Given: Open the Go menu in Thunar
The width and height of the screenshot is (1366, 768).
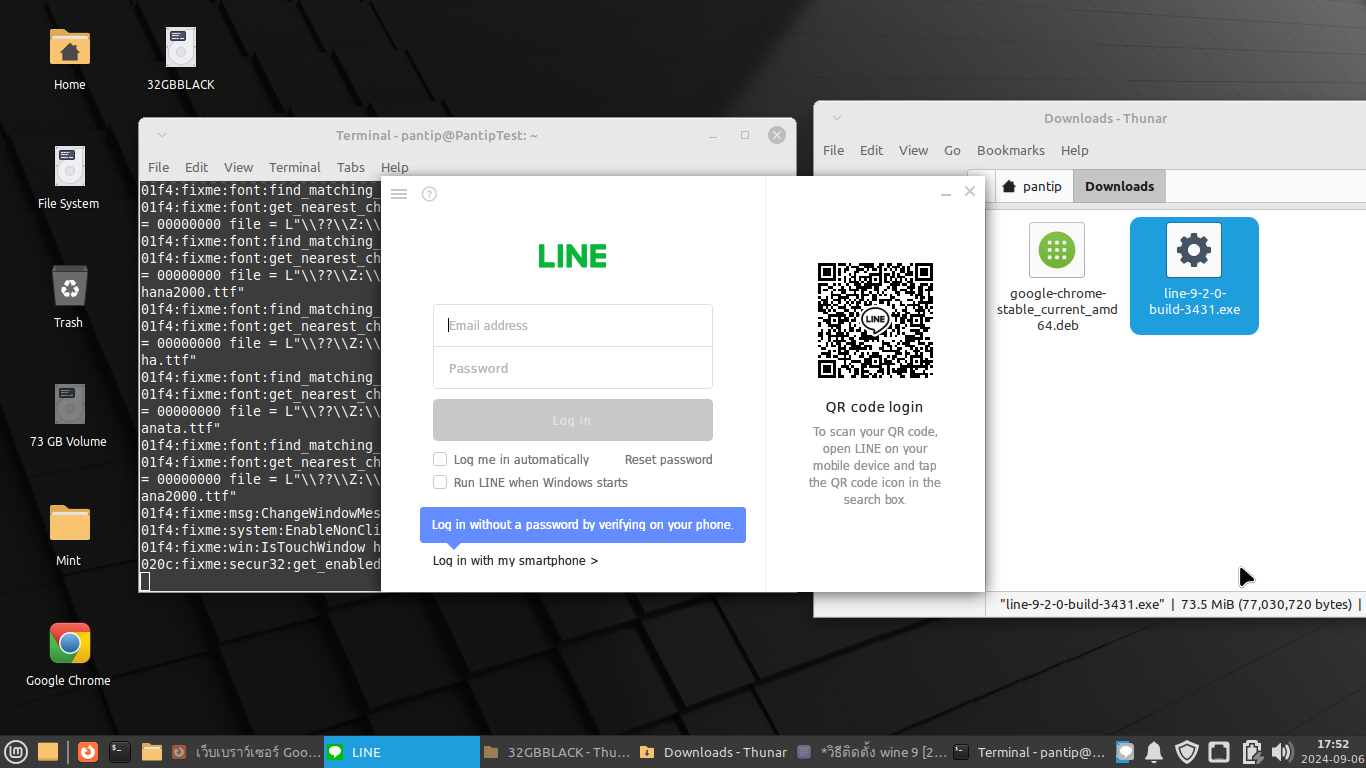Looking at the screenshot, I should coord(952,150).
